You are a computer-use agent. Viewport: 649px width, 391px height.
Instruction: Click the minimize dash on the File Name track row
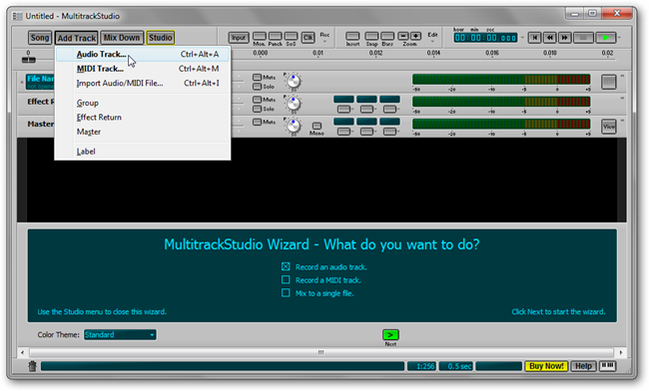(622, 76)
